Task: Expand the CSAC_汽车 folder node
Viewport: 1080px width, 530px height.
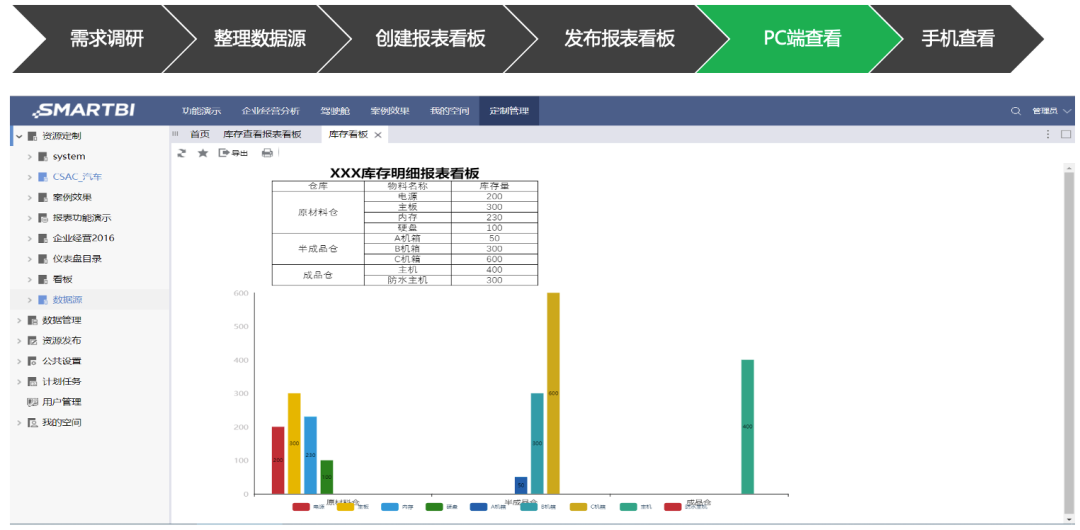Action: click(x=30, y=177)
